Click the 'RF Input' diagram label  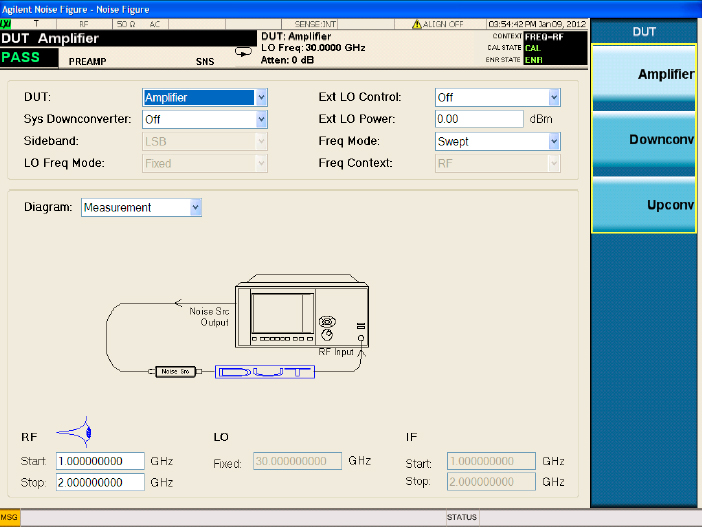click(x=336, y=352)
